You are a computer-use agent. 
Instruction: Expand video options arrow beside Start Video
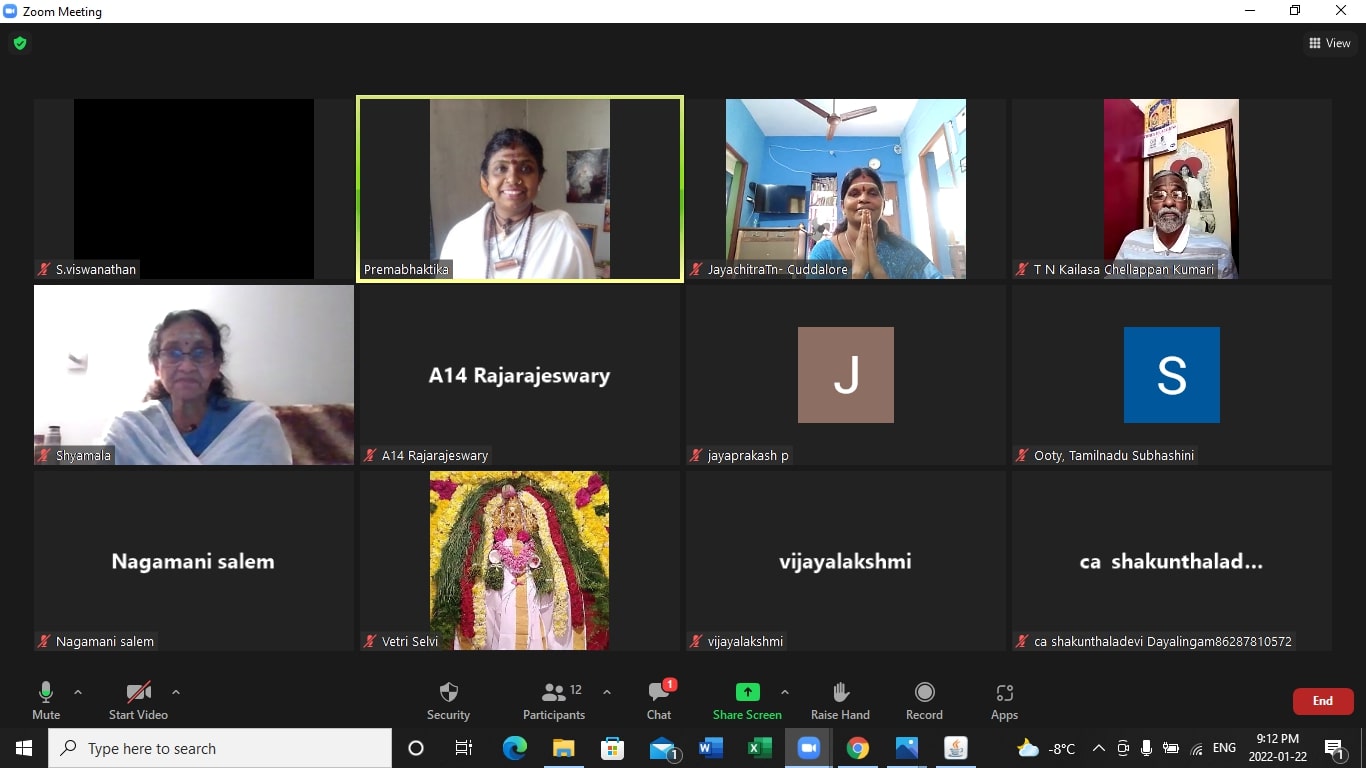click(176, 692)
